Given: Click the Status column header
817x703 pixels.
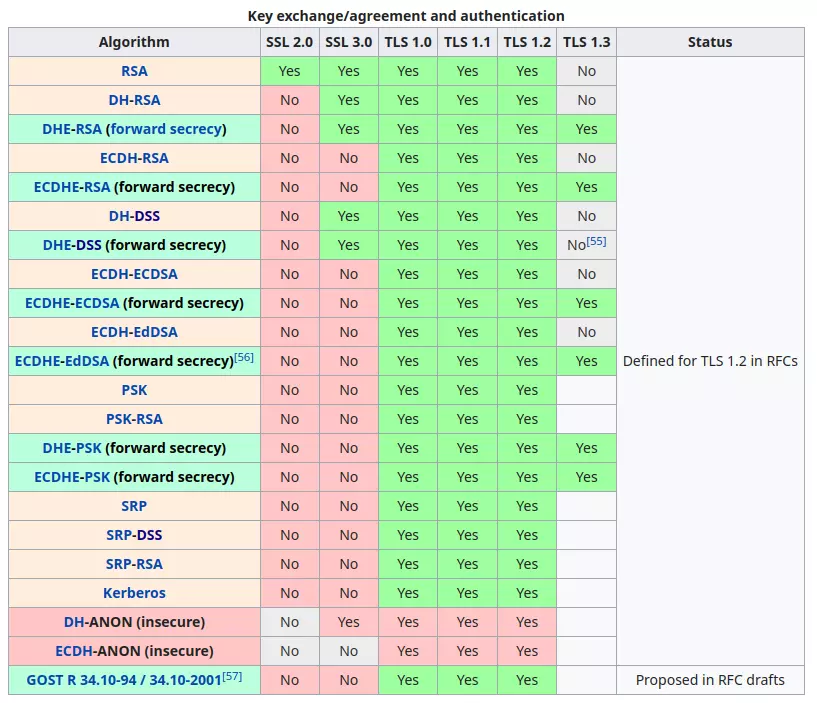Looking at the screenshot, I should click(x=710, y=42).
